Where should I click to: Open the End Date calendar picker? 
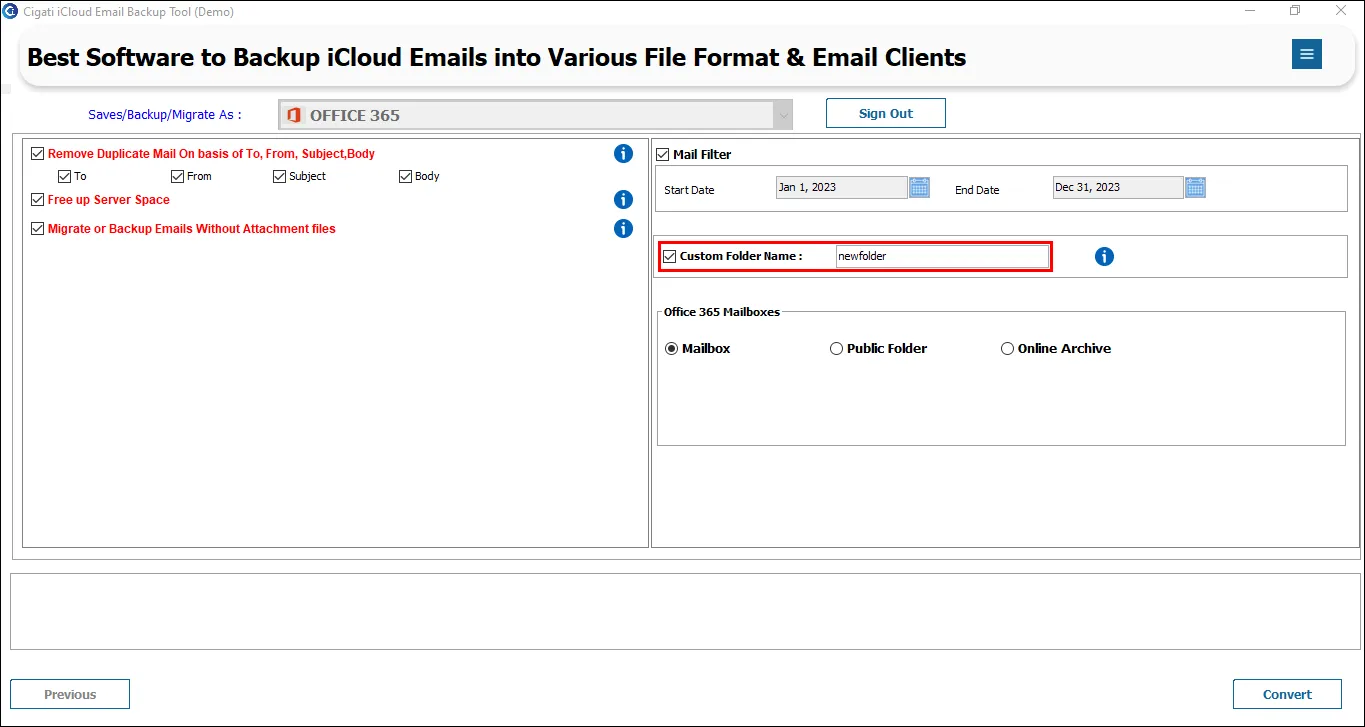[1196, 187]
